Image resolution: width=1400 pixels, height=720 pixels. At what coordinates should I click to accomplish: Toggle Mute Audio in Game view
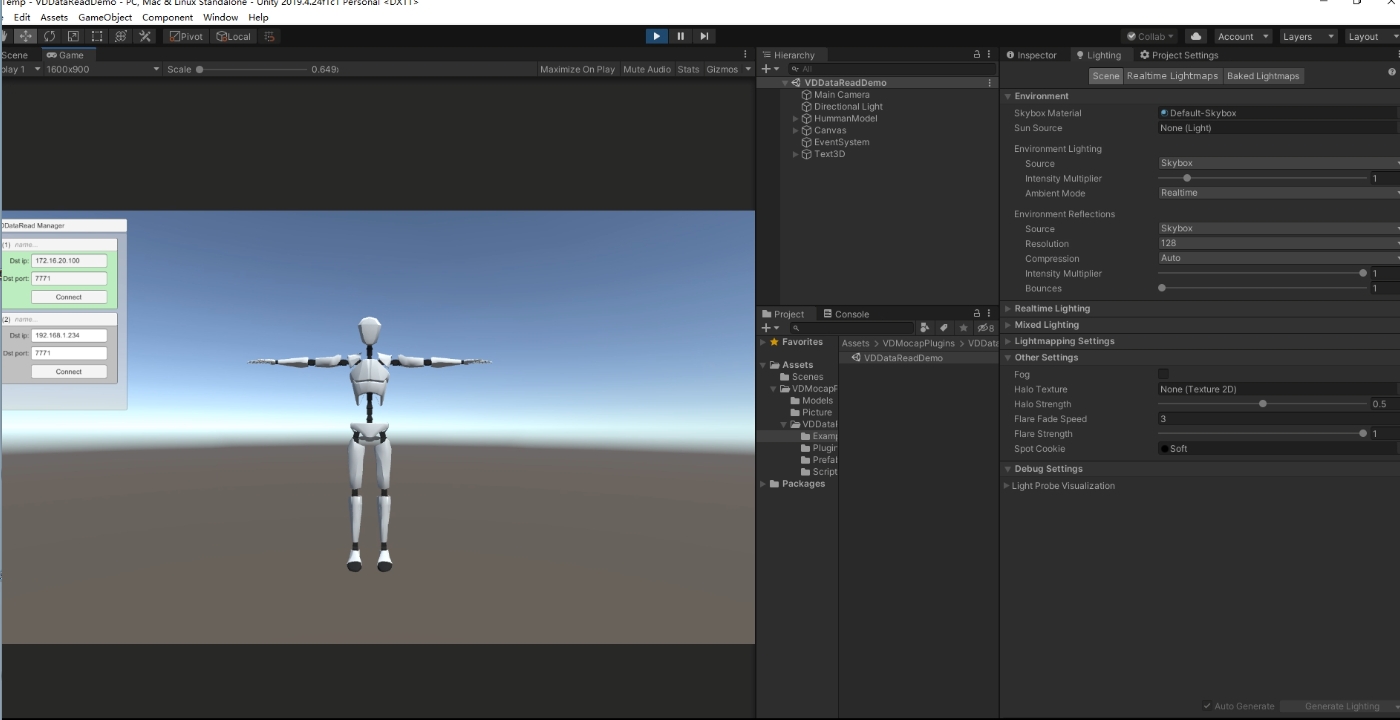tap(647, 69)
